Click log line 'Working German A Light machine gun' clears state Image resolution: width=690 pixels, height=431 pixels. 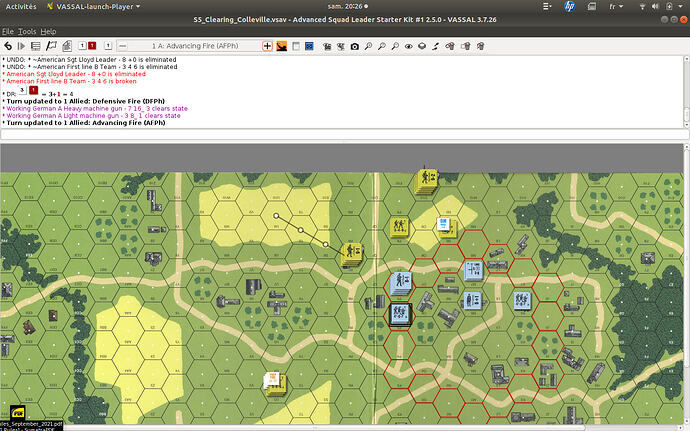(x=93, y=115)
